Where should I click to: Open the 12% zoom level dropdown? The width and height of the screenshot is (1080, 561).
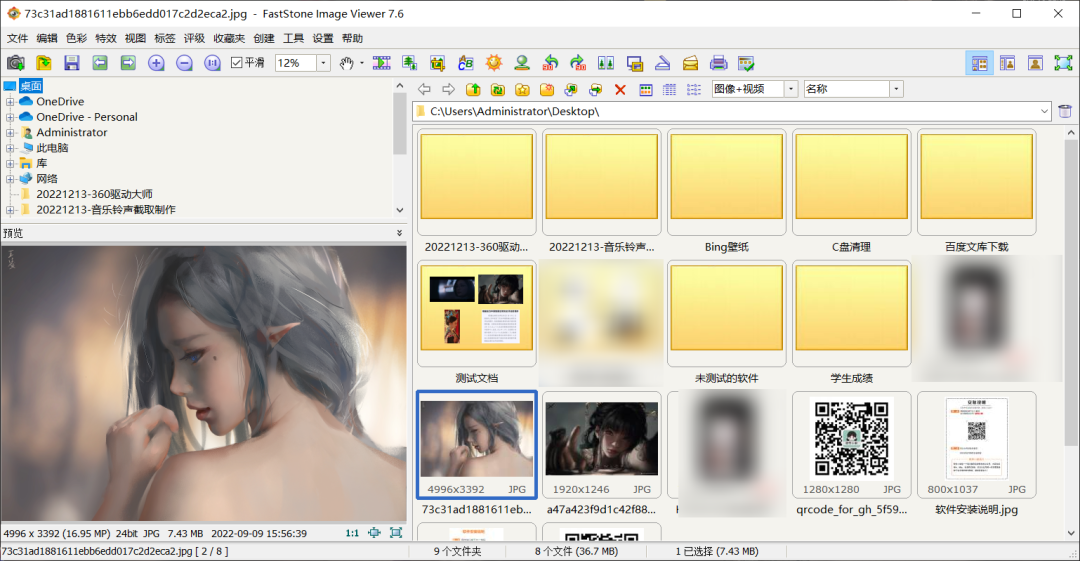[323, 63]
